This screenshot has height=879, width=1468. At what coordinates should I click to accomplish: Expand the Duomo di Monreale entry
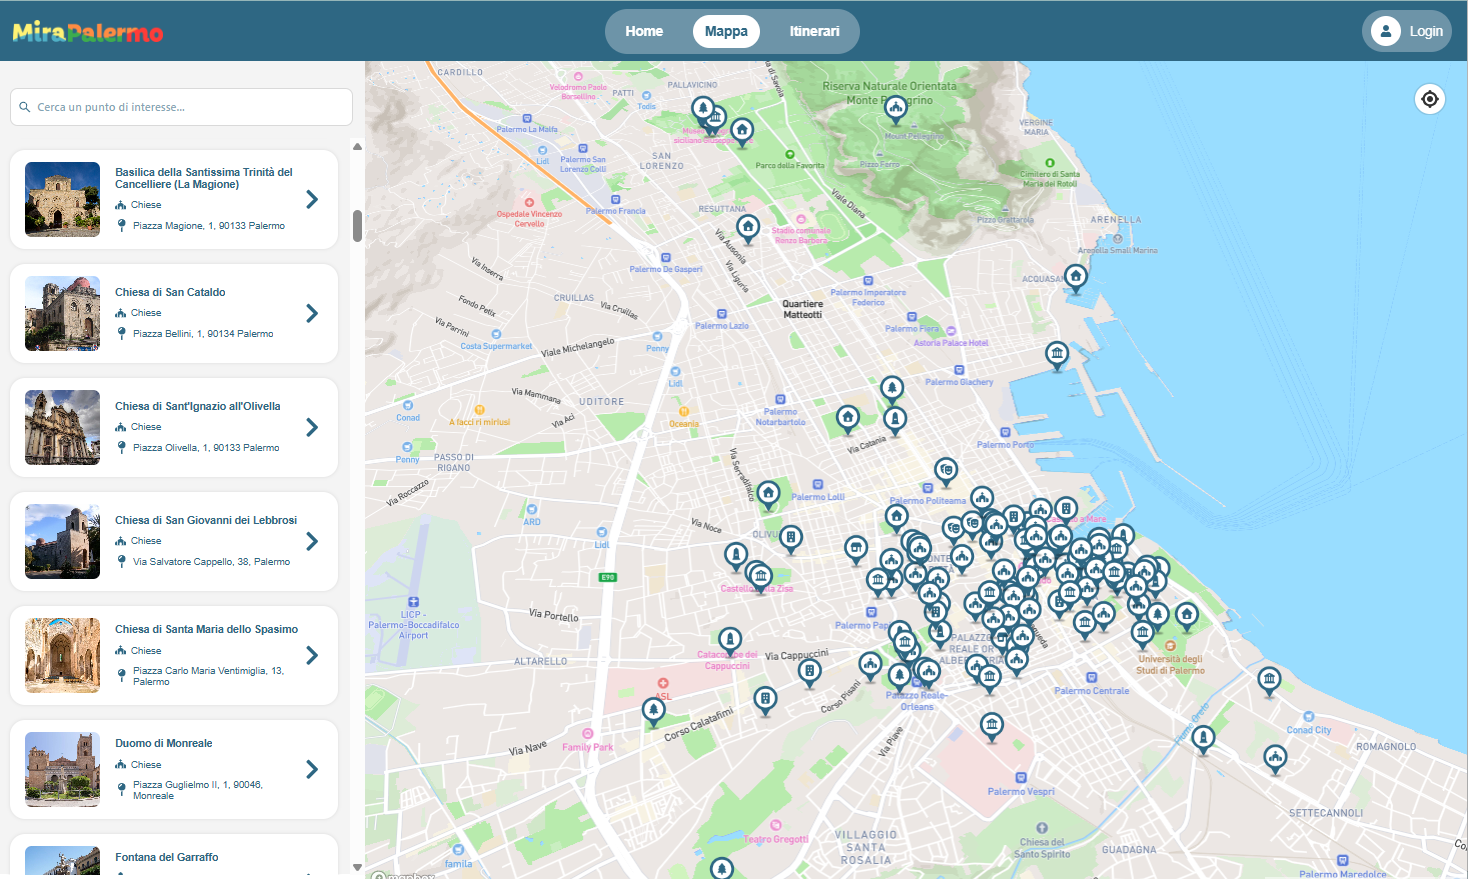pos(311,769)
